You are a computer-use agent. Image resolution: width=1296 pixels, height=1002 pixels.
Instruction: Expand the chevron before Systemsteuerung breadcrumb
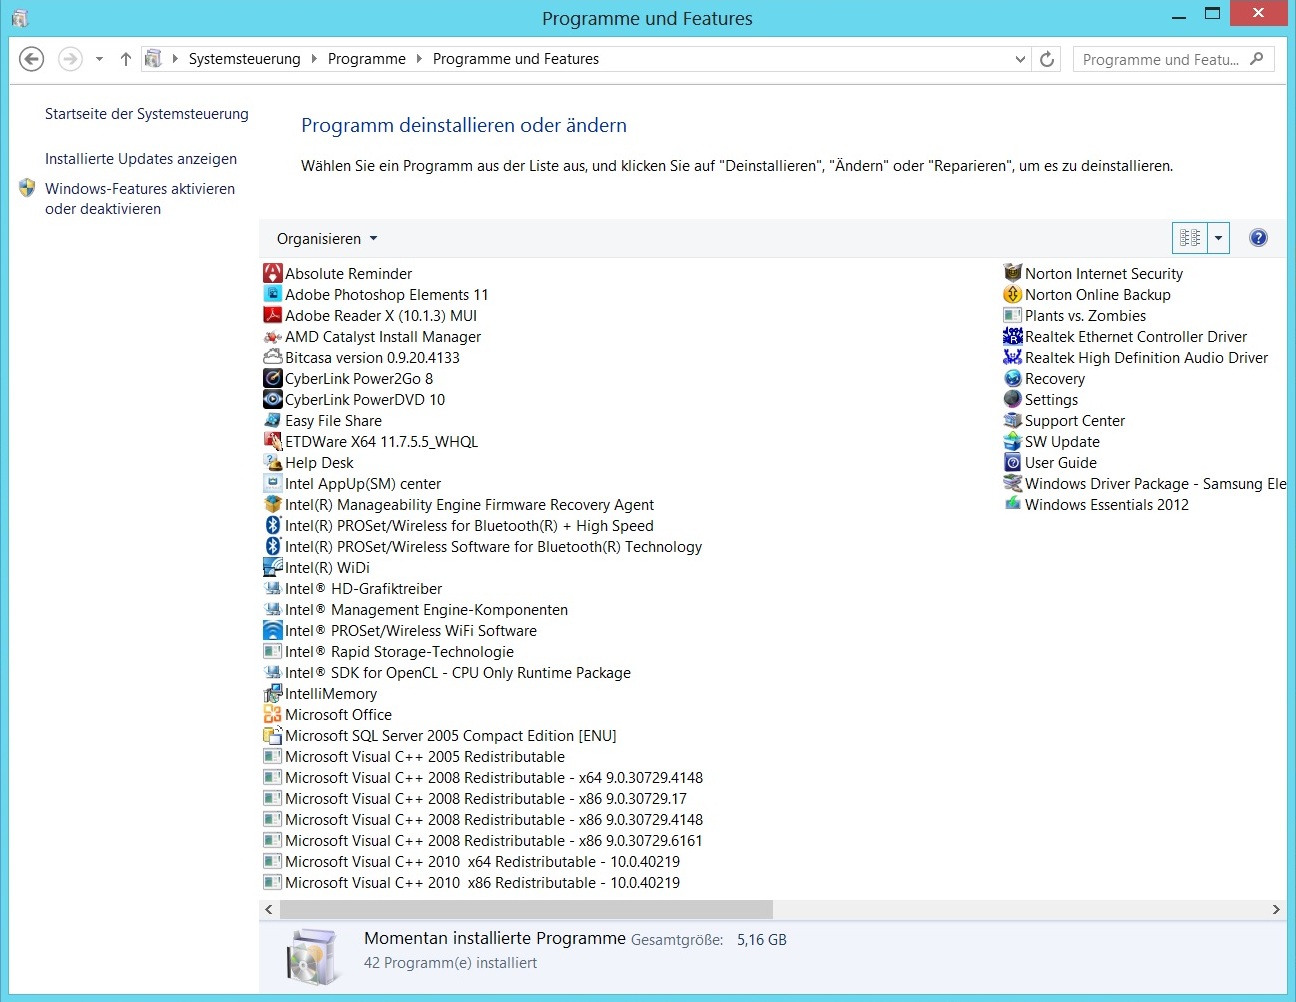tap(176, 59)
